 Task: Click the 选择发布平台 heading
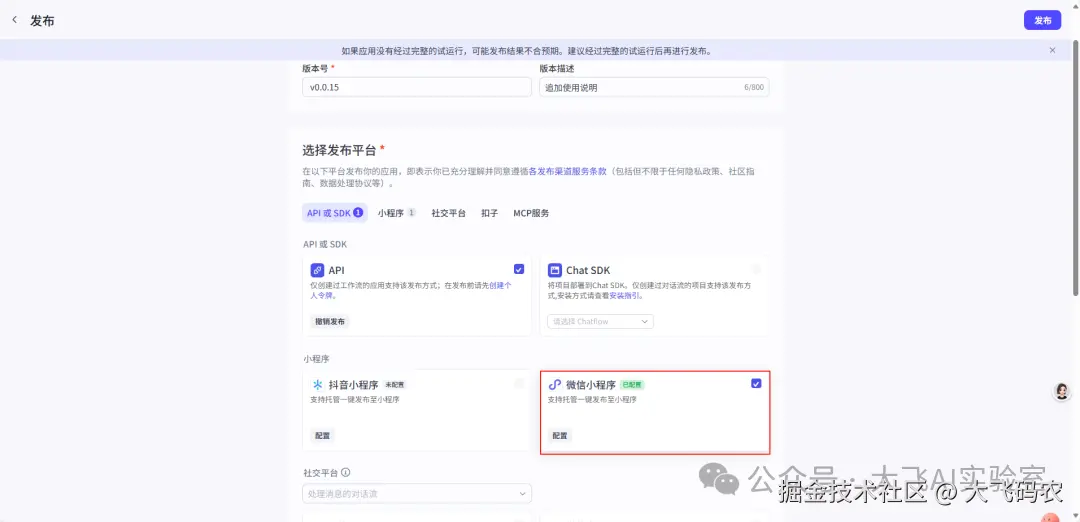pos(340,150)
